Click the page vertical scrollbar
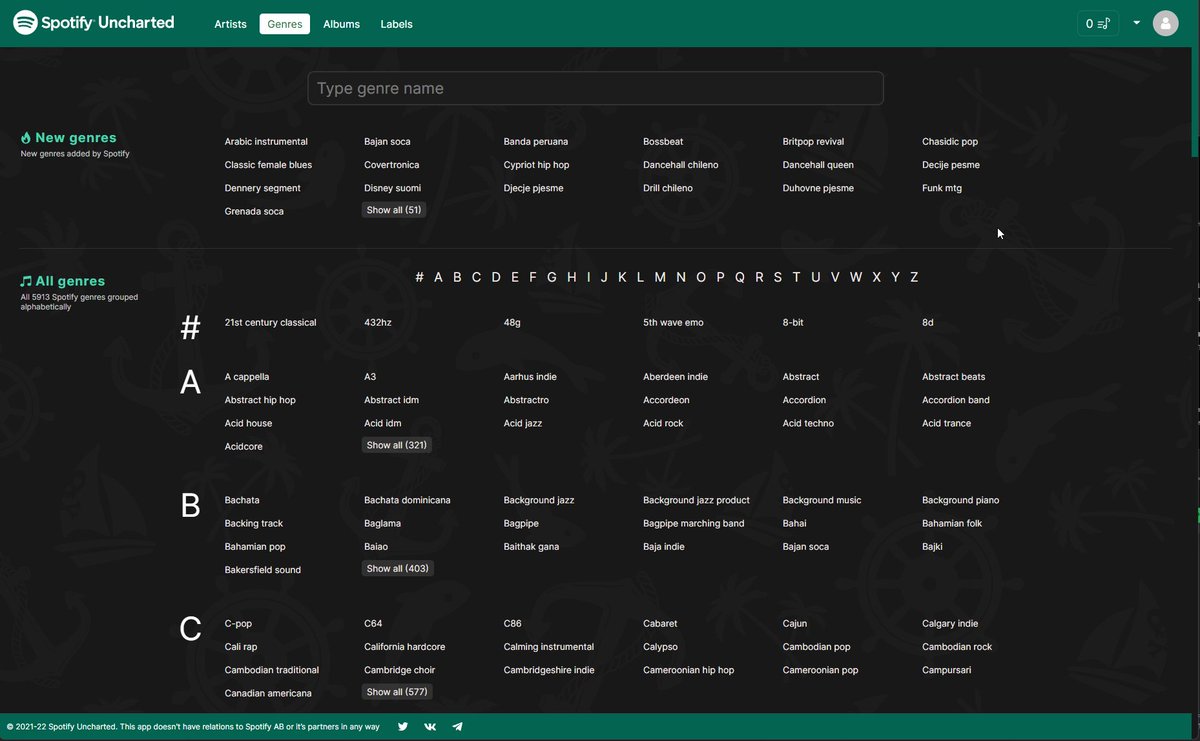The height and width of the screenshot is (741, 1200). pyautogui.click(x=1195, y=80)
